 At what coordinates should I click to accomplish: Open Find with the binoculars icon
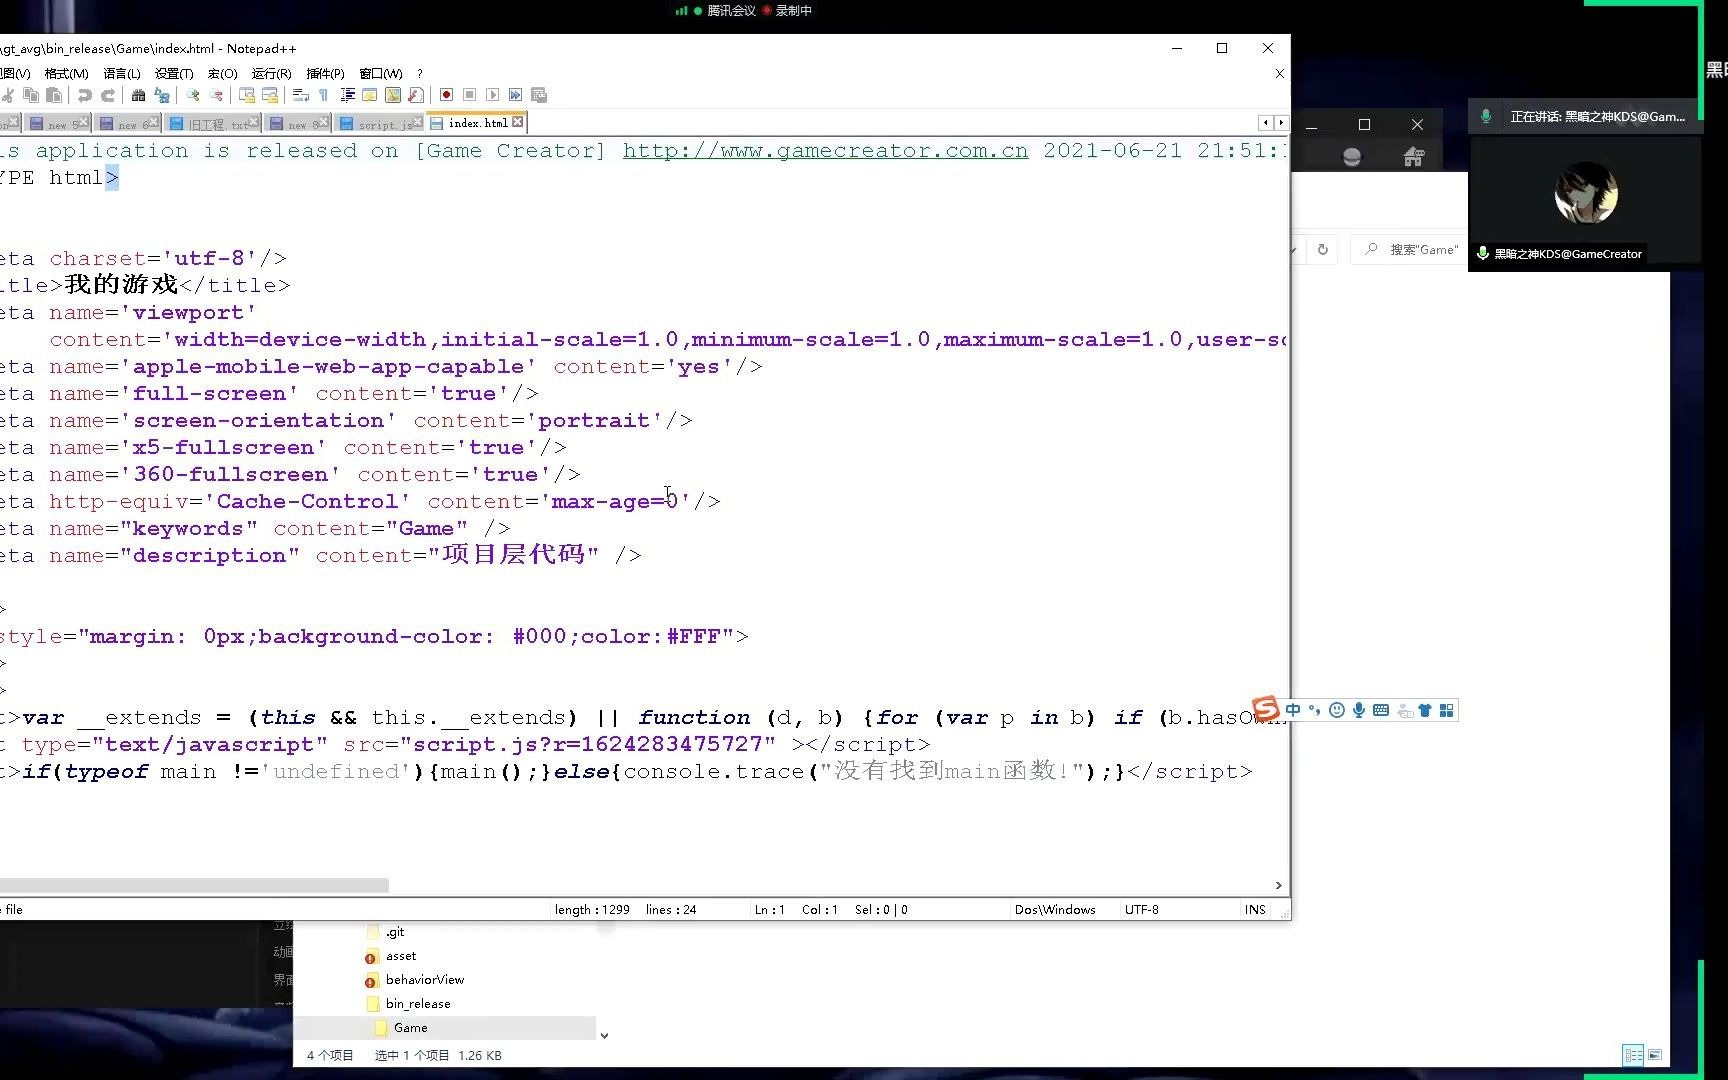coord(138,95)
